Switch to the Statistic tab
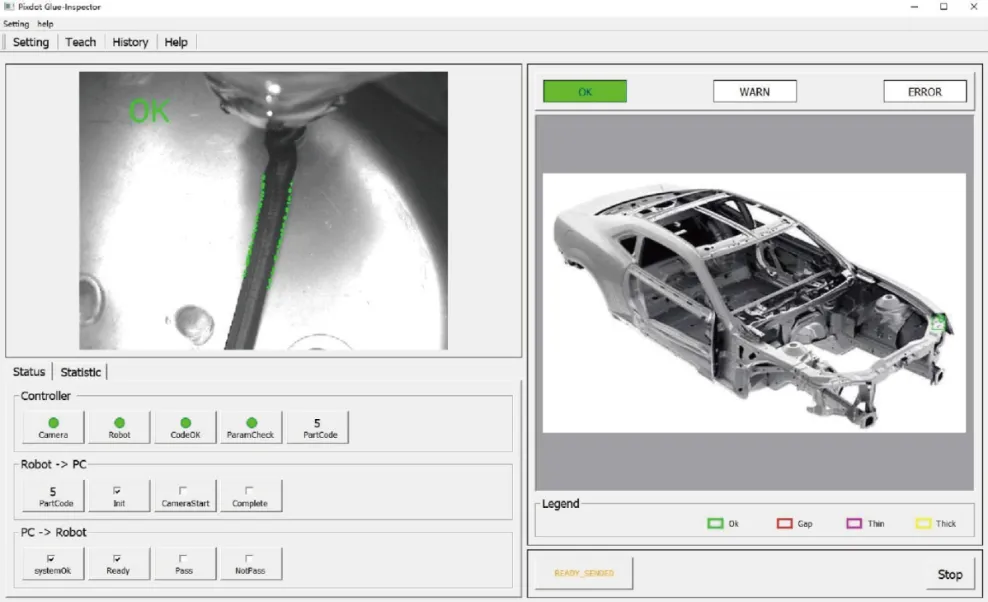Viewport: 988px width, 602px height. pos(81,372)
